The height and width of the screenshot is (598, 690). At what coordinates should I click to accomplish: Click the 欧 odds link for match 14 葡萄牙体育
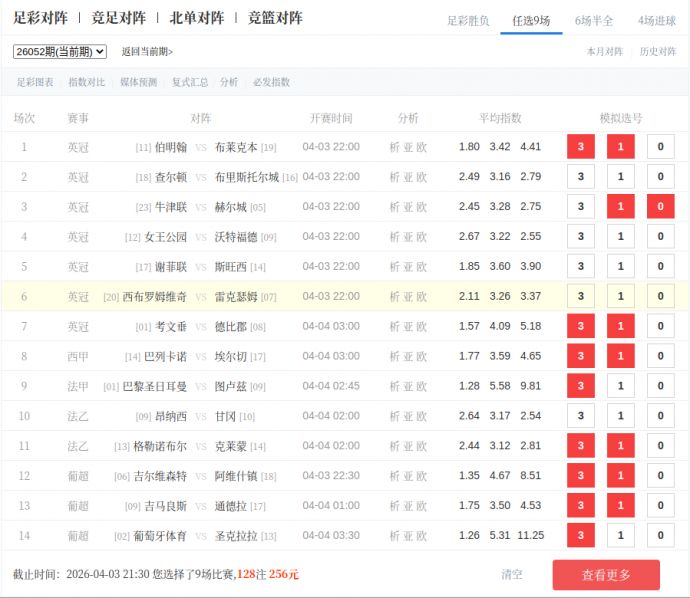422,536
